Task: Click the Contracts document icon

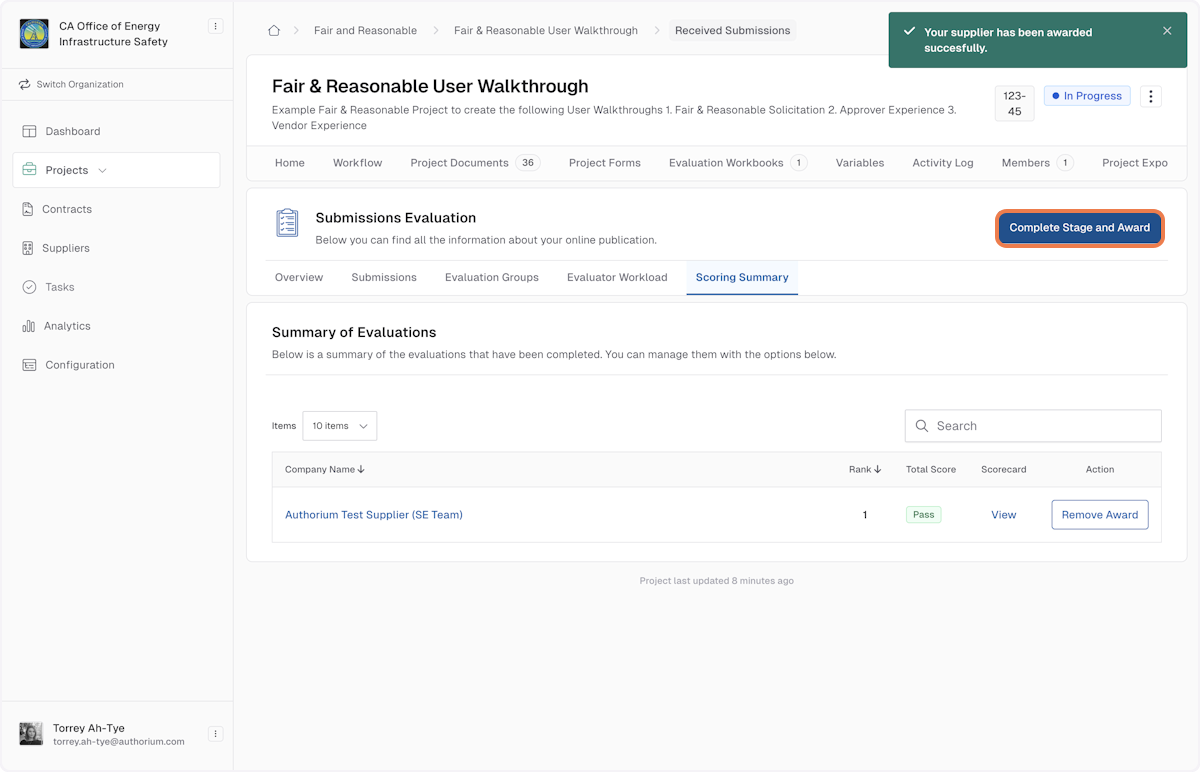Action: (x=28, y=209)
